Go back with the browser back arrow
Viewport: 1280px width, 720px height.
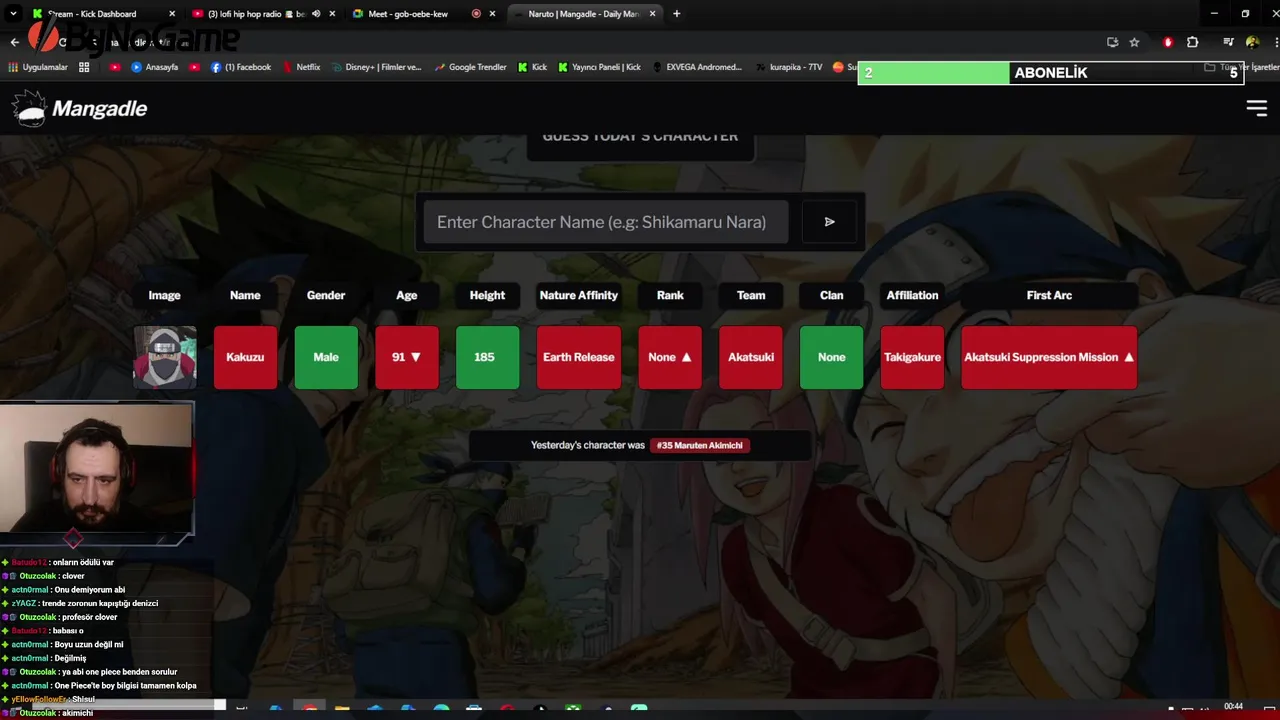pos(14,42)
